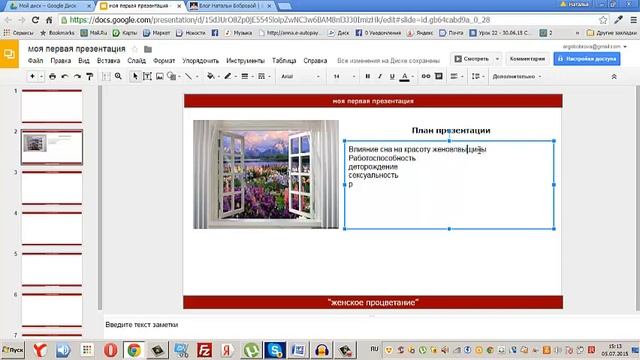Open the Слайд menu

[136, 60]
